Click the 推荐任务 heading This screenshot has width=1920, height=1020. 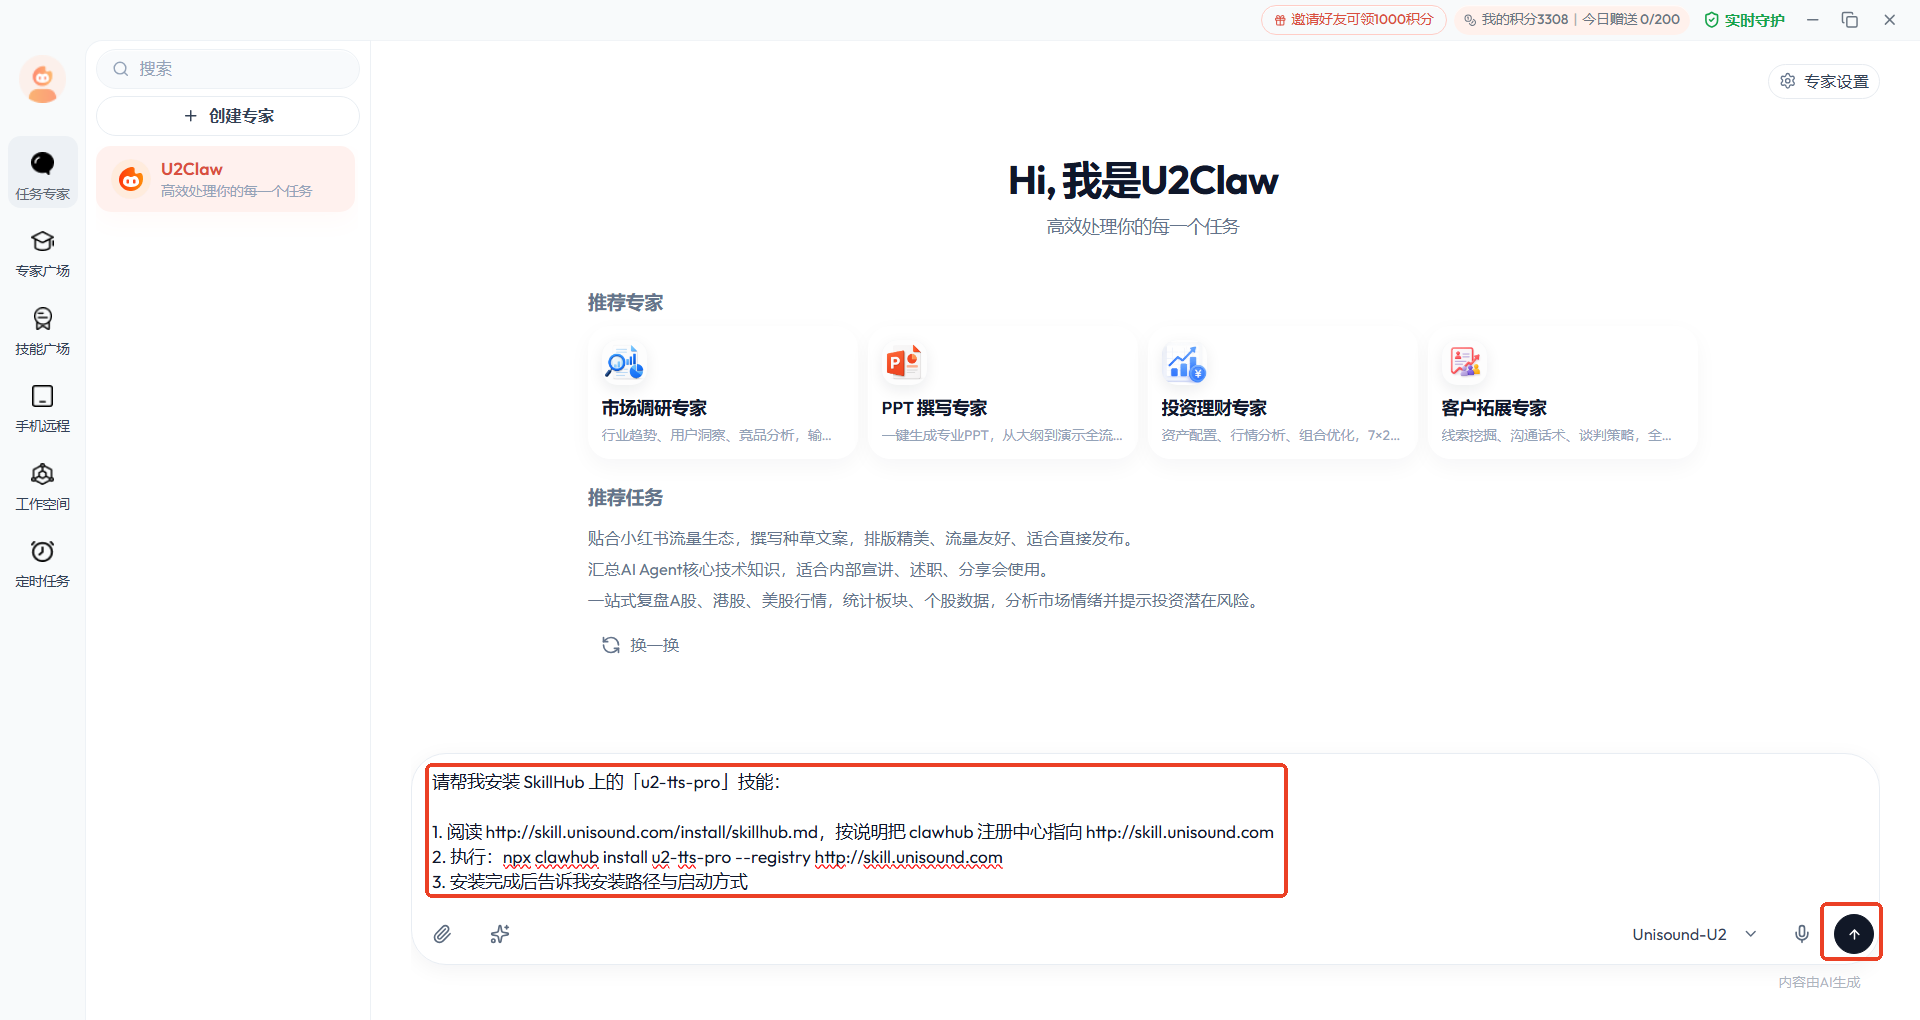(x=625, y=497)
